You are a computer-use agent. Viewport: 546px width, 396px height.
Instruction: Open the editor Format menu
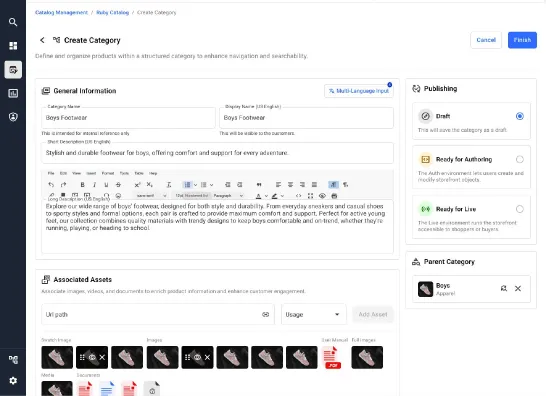tap(108, 173)
